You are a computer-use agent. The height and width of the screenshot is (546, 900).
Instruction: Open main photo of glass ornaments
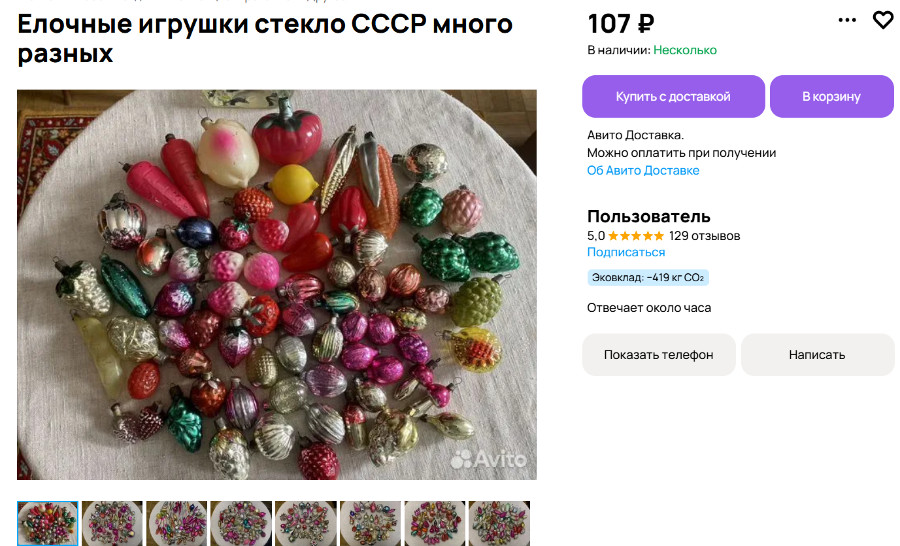point(277,285)
